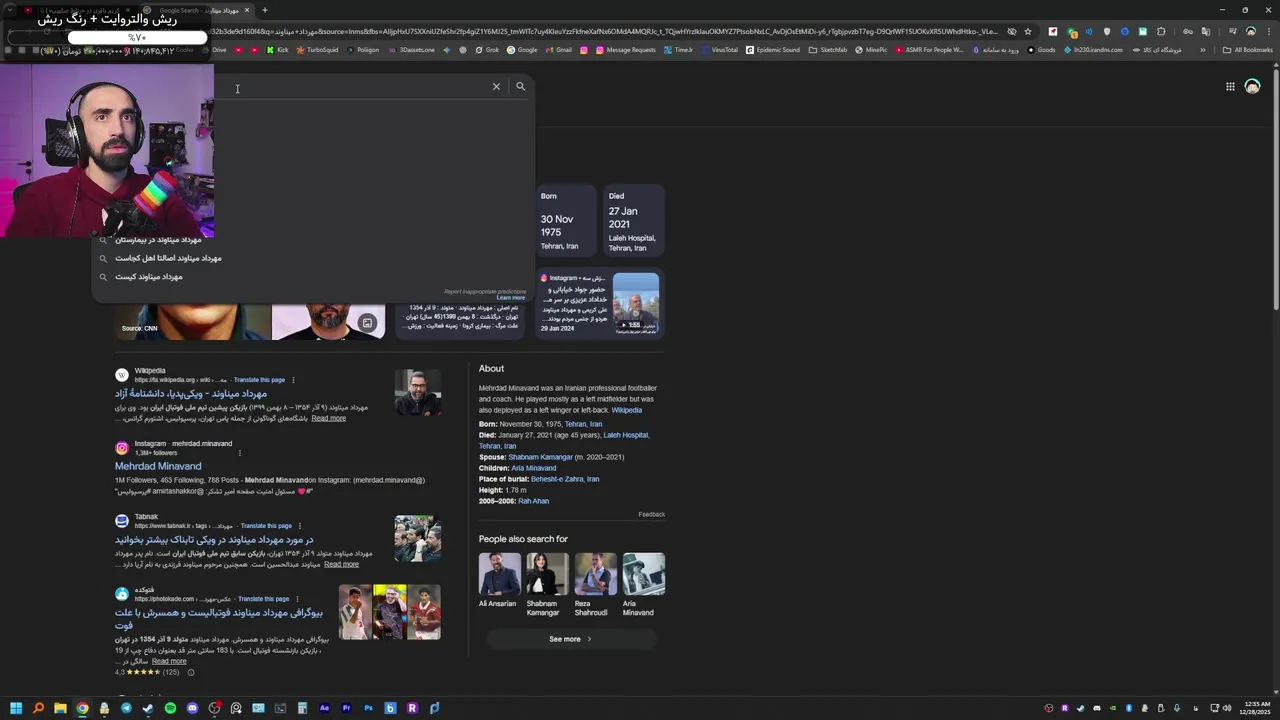Clear the Google search box text
1280x720 pixels.
pos(496,87)
